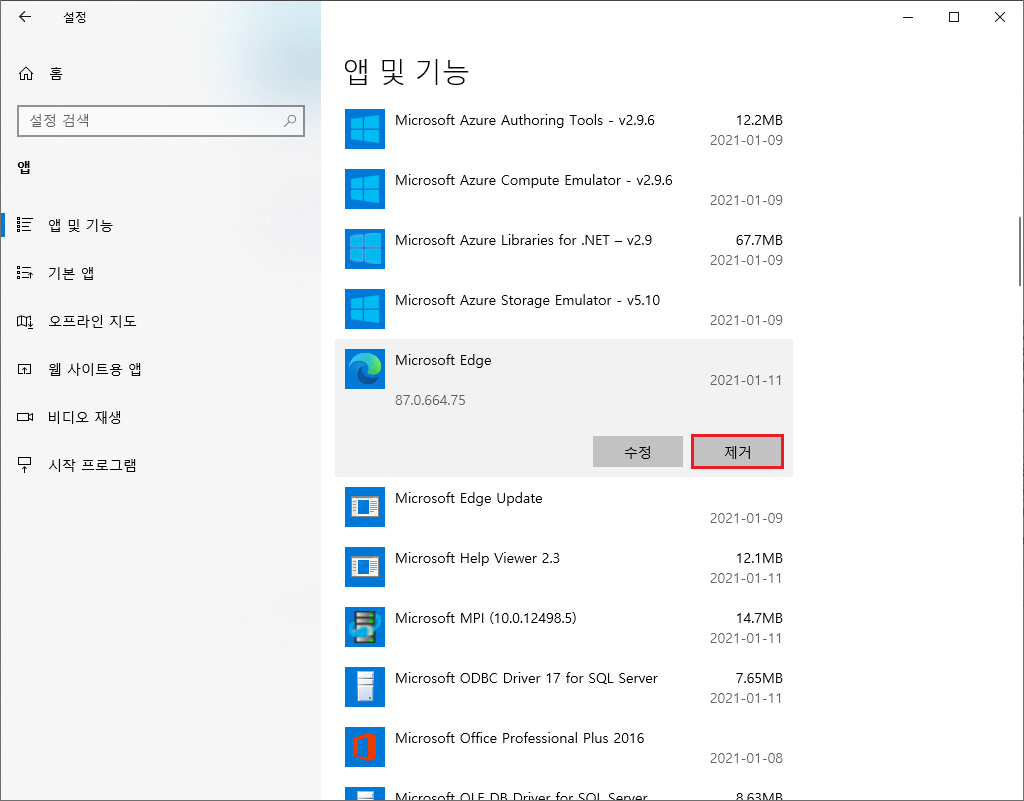
Task: Click the Office Professional Plus 2016 icon
Action: tap(364, 747)
